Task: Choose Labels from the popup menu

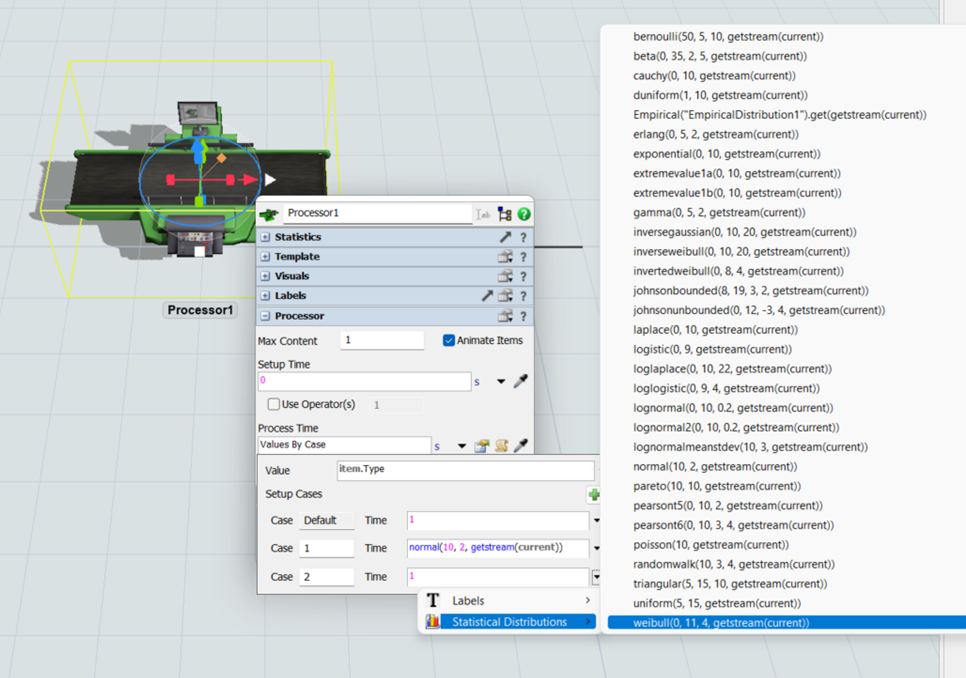Action: click(x=468, y=601)
